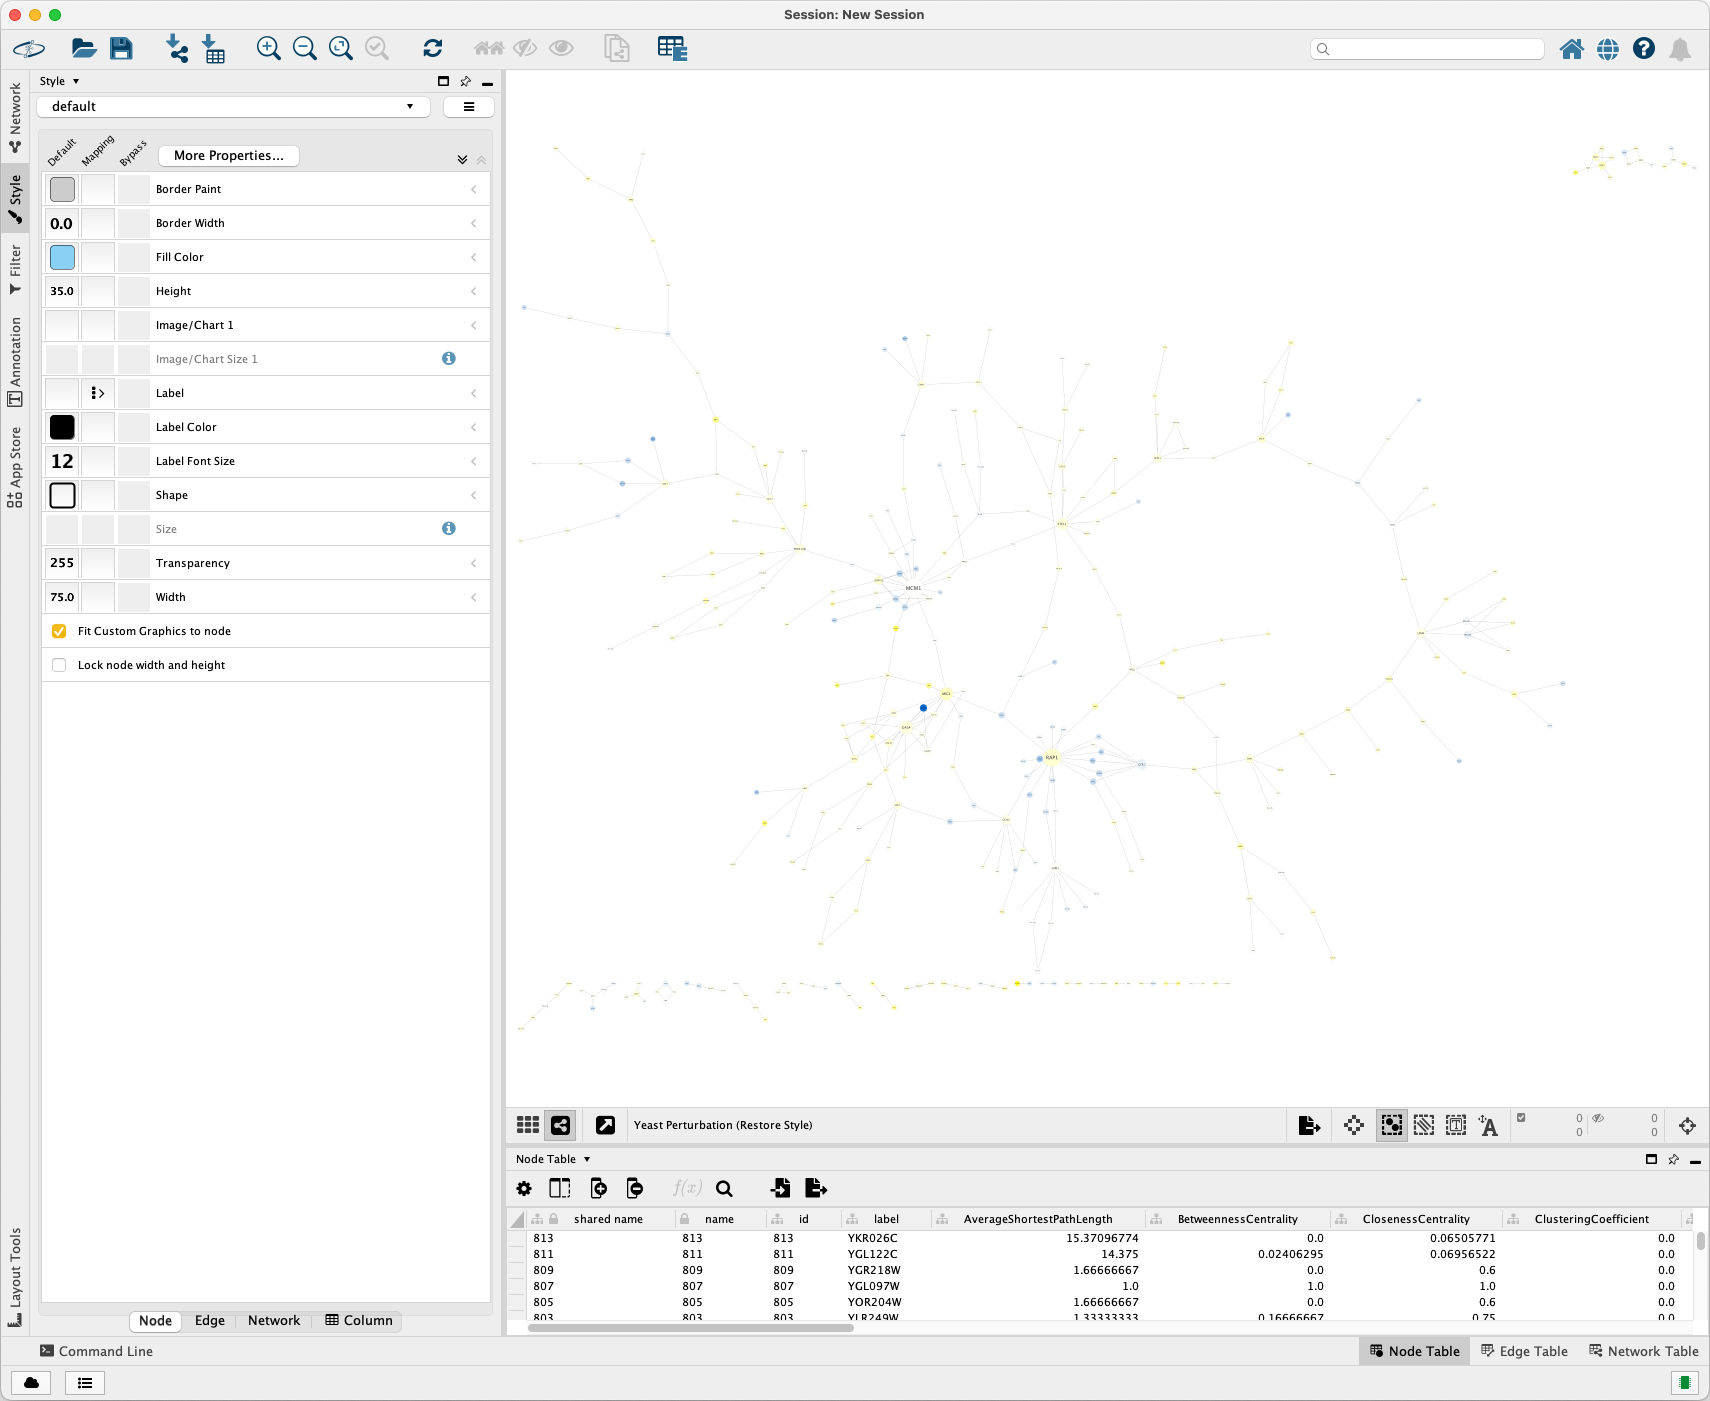Click the More Properties... button
Image resolution: width=1710 pixels, height=1401 pixels.
click(228, 156)
